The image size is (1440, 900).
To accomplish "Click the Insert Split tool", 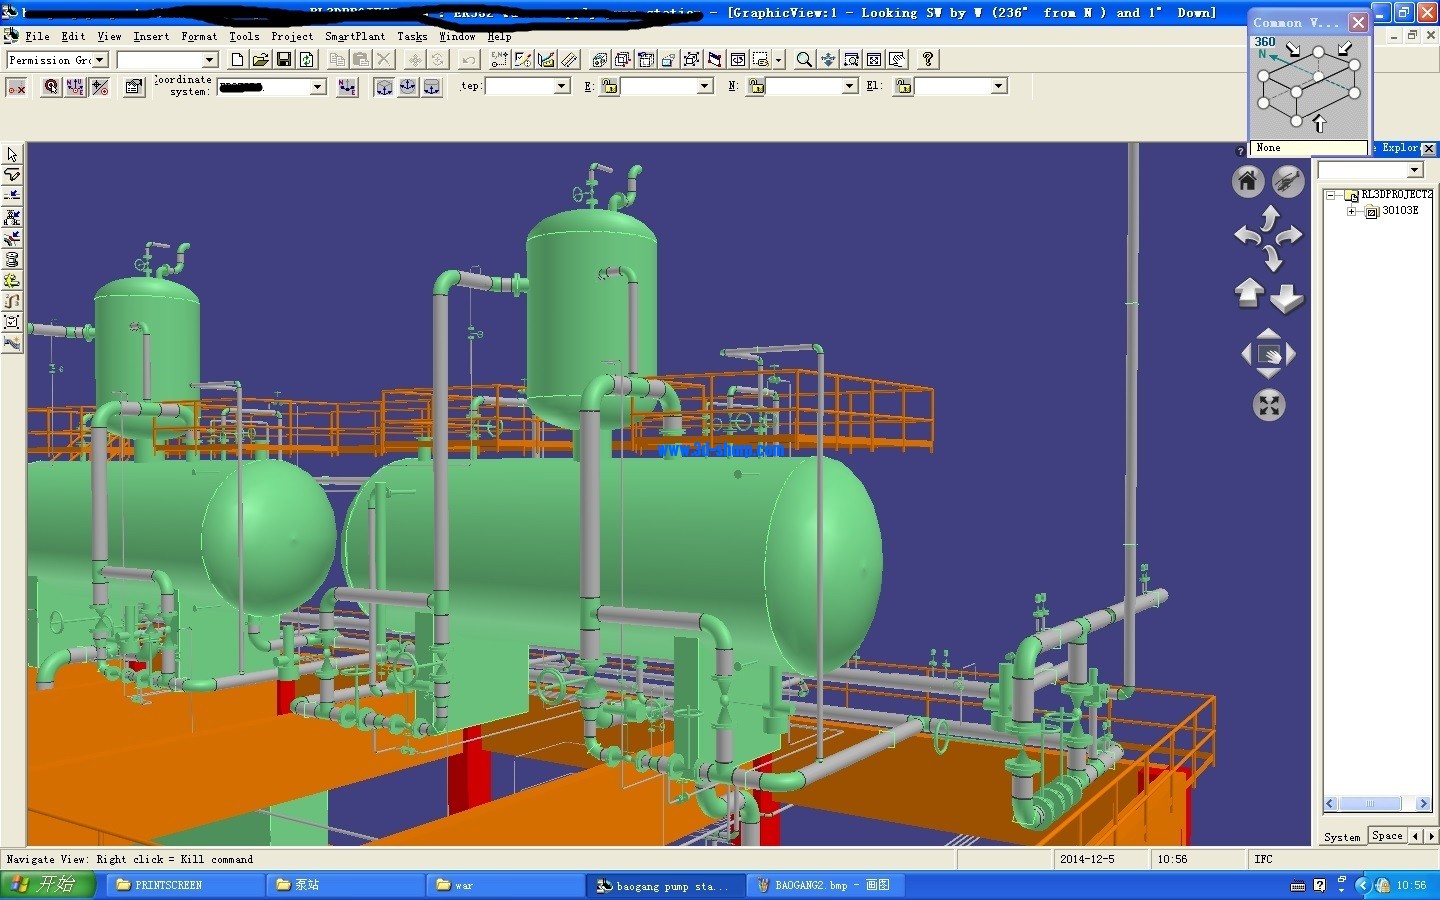I will point(12,196).
